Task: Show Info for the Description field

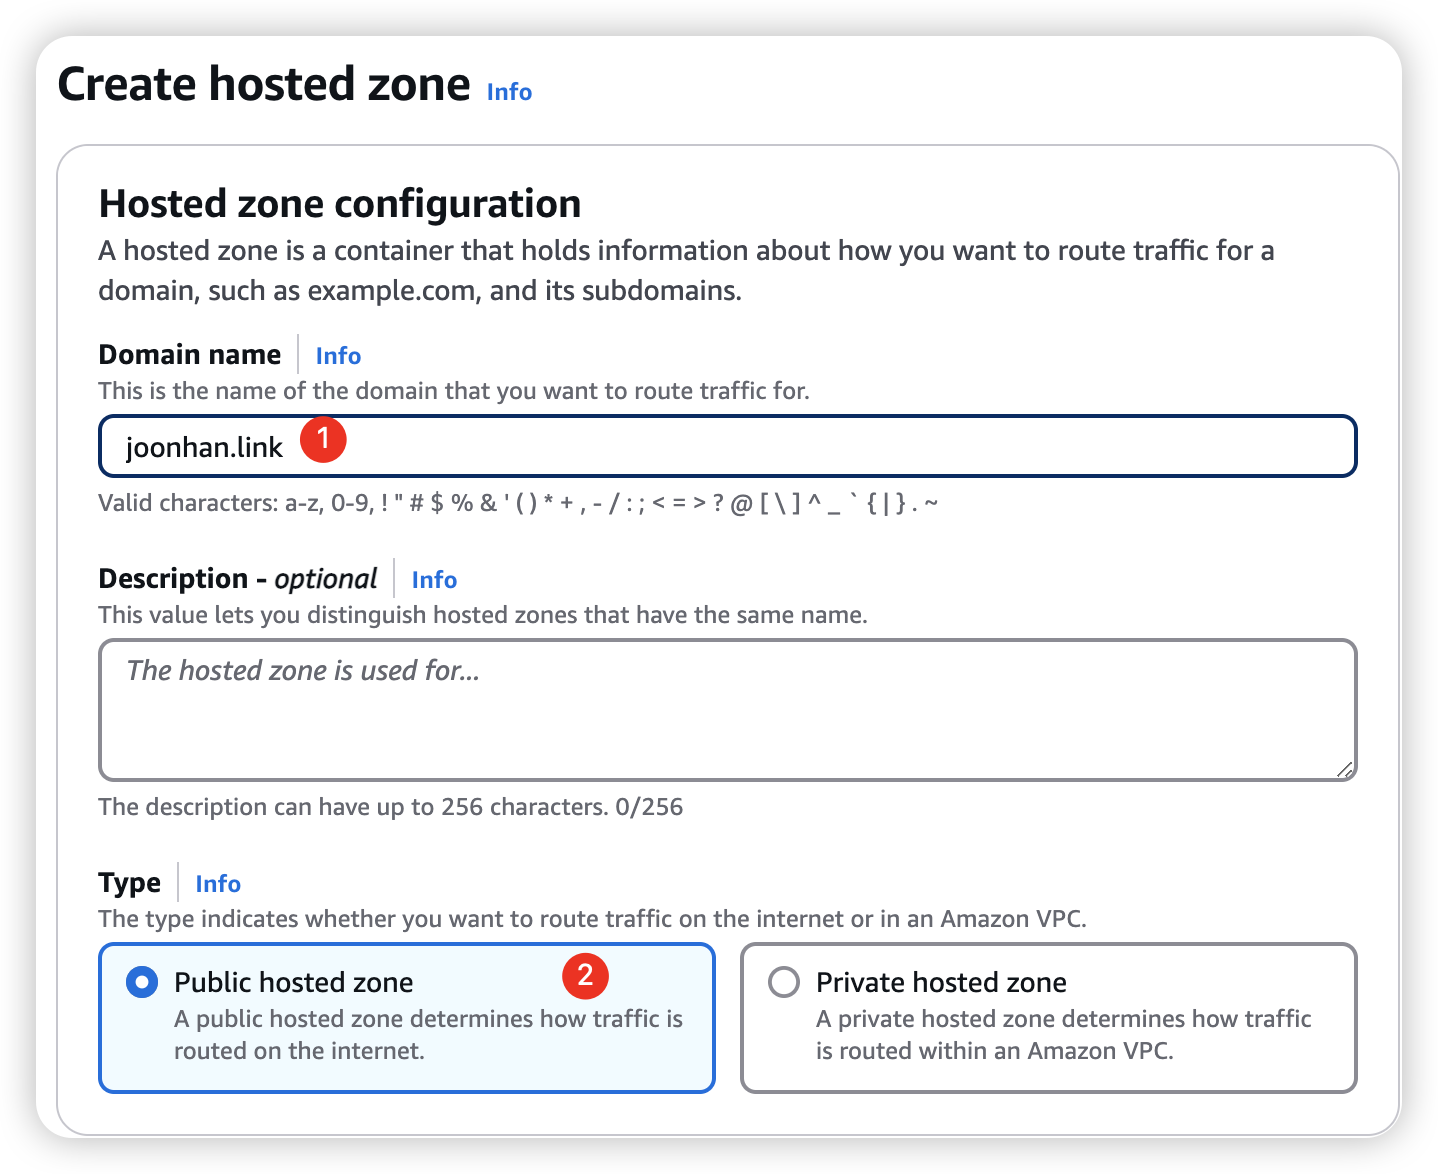Action: (434, 580)
